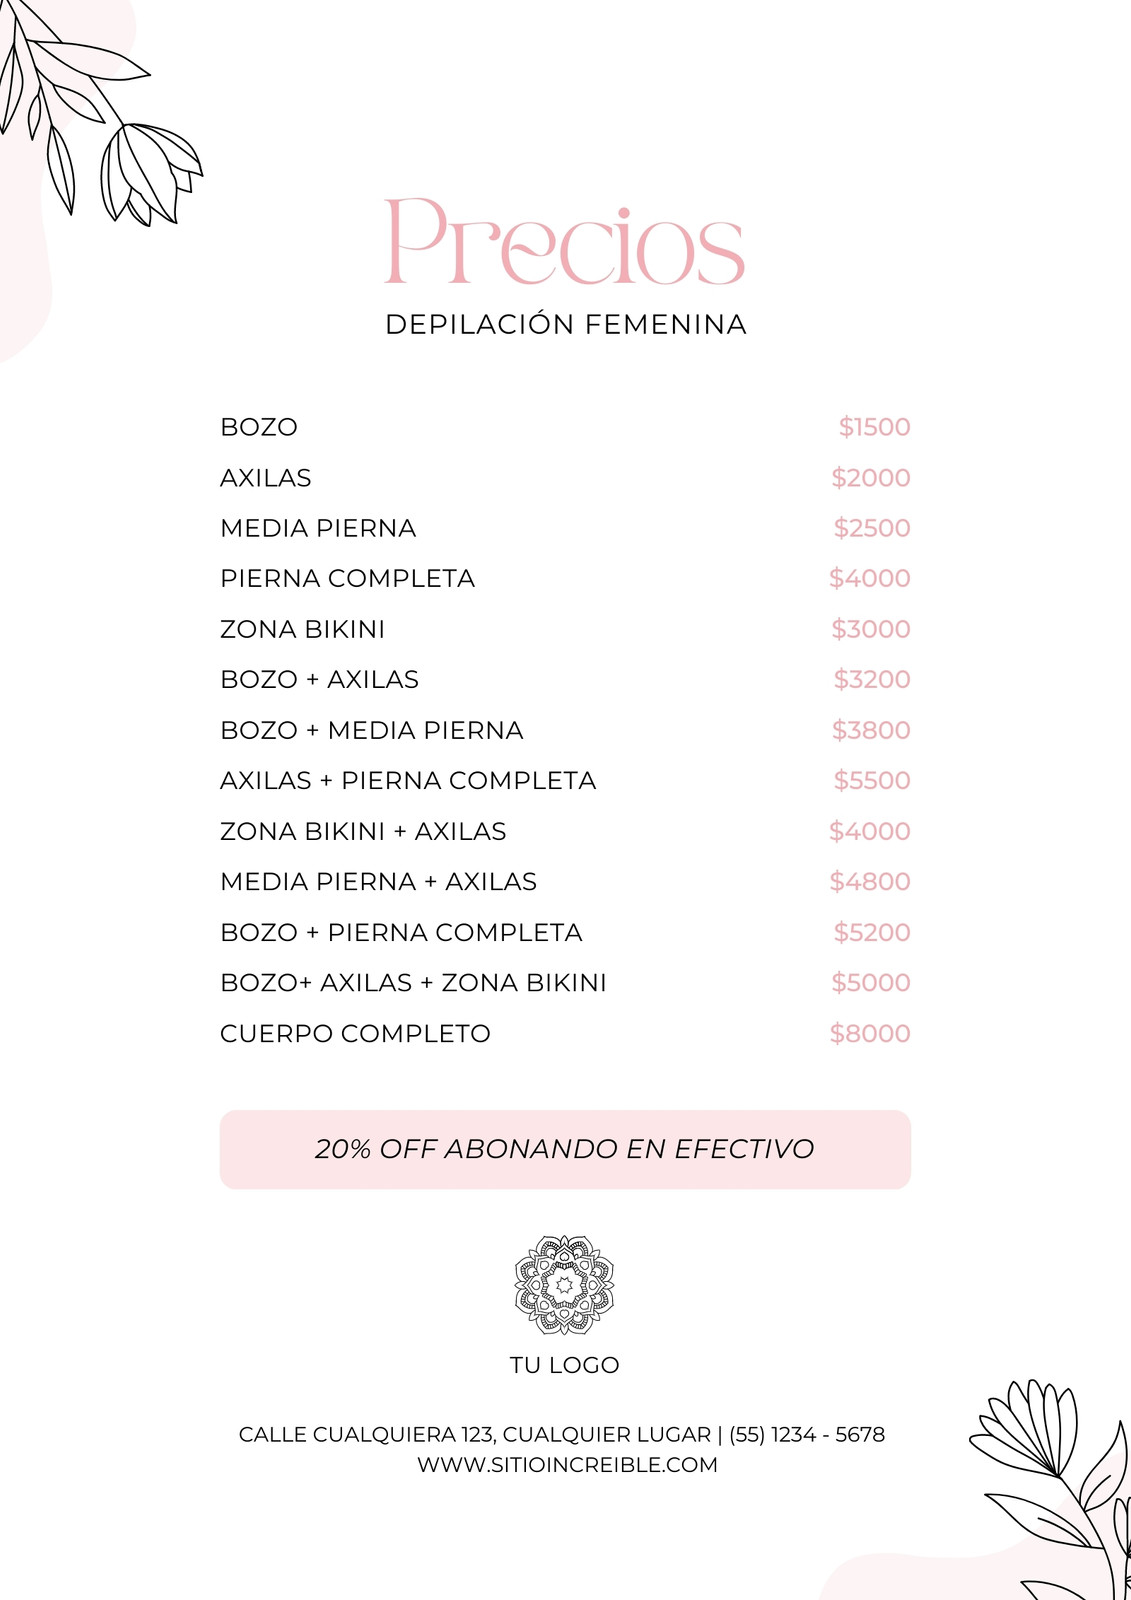Image resolution: width=1131 pixels, height=1600 pixels.
Task: Click BOZO + AXILAS combo label
Action: pyautogui.click(x=319, y=679)
